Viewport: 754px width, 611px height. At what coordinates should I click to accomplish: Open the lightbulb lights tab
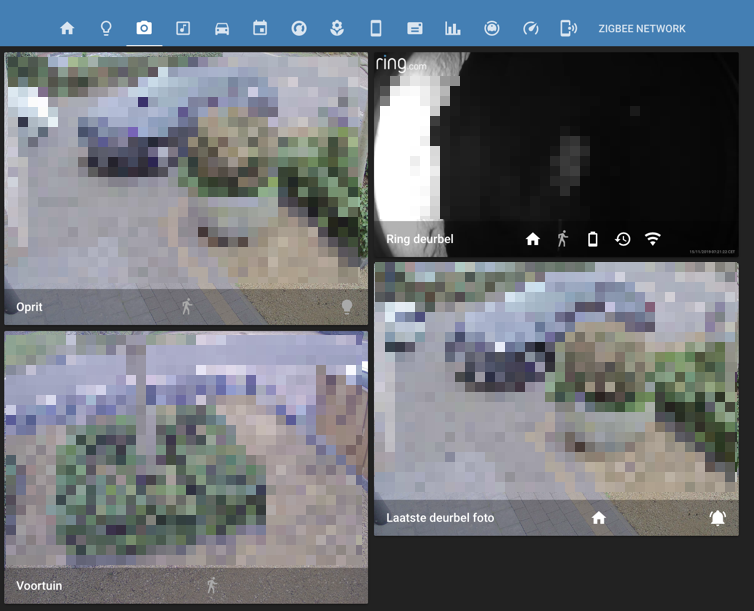click(x=105, y=28)
